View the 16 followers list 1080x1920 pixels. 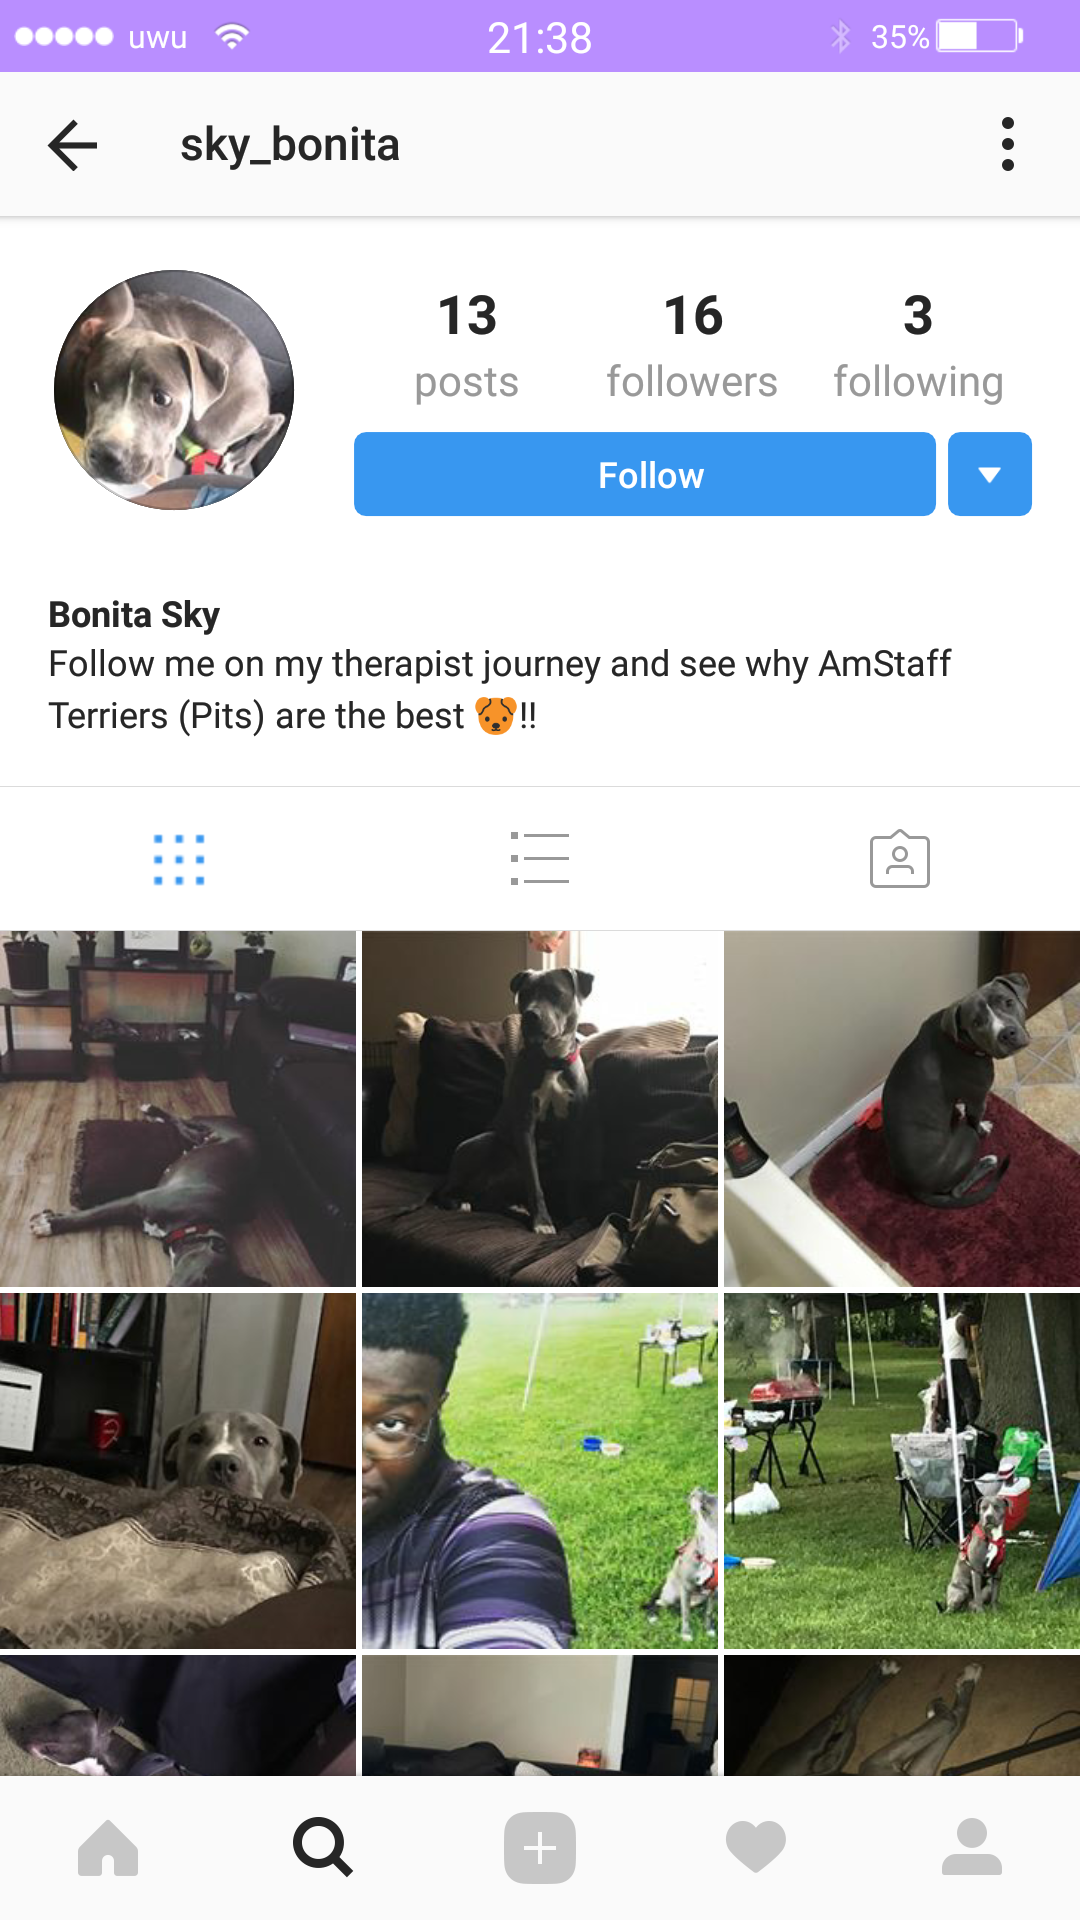click(x=692, y=346)
